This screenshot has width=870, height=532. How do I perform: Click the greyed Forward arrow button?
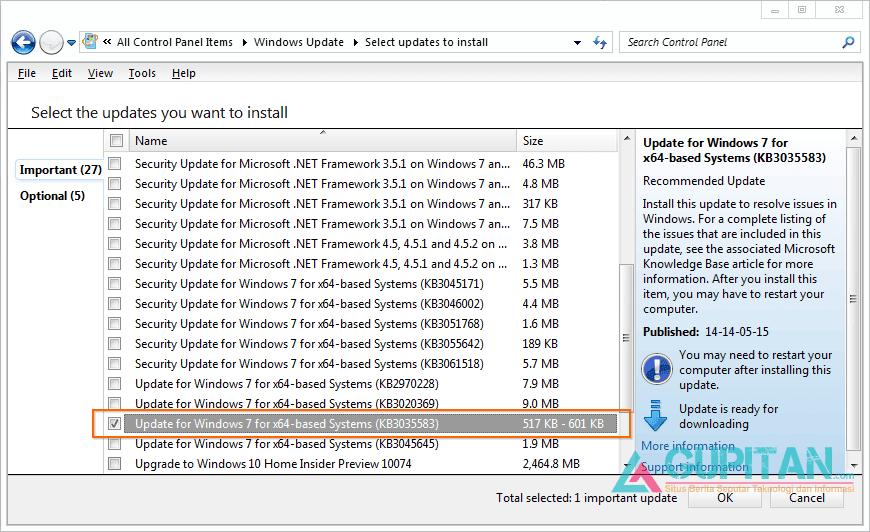pos(52,42)
